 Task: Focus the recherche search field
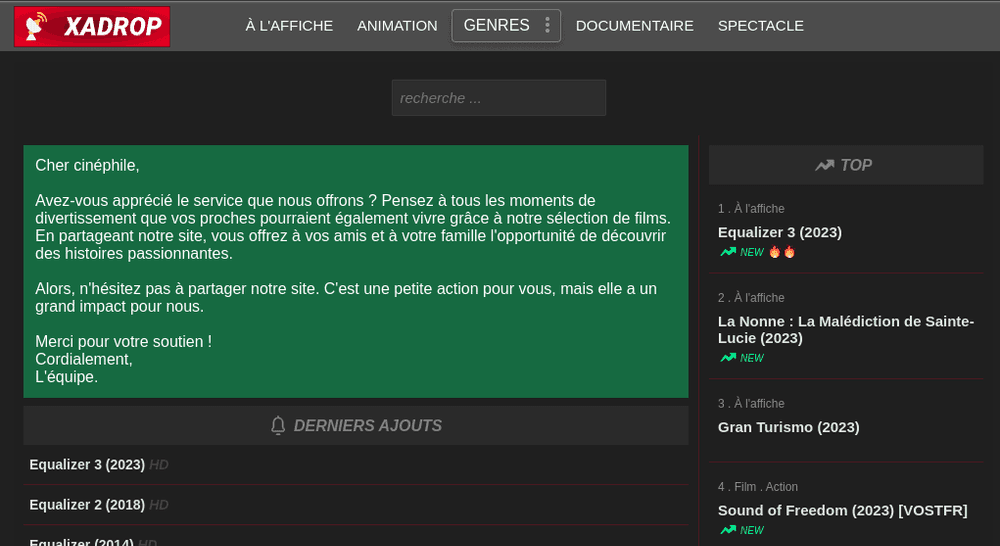499,98
